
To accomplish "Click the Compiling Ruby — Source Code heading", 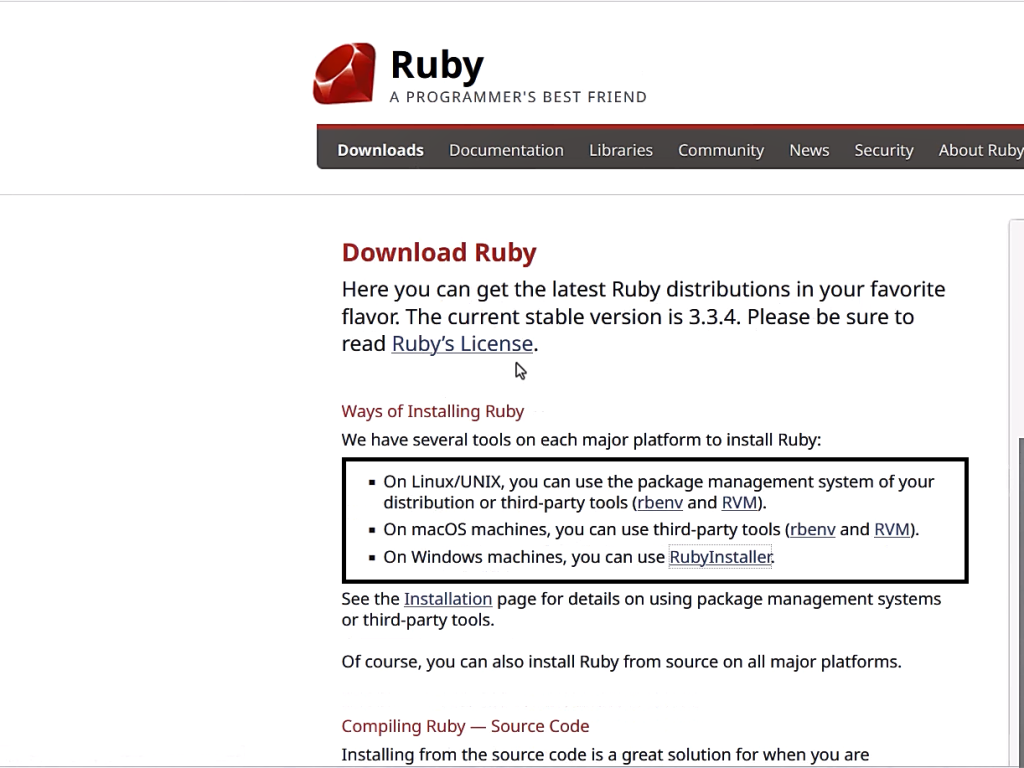I will click(465, 726).
